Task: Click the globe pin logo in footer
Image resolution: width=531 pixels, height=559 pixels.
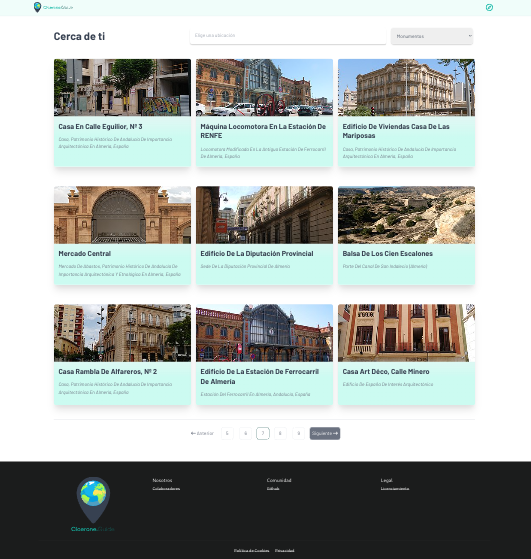Action: pyautogui.click(x=93, y=504)
